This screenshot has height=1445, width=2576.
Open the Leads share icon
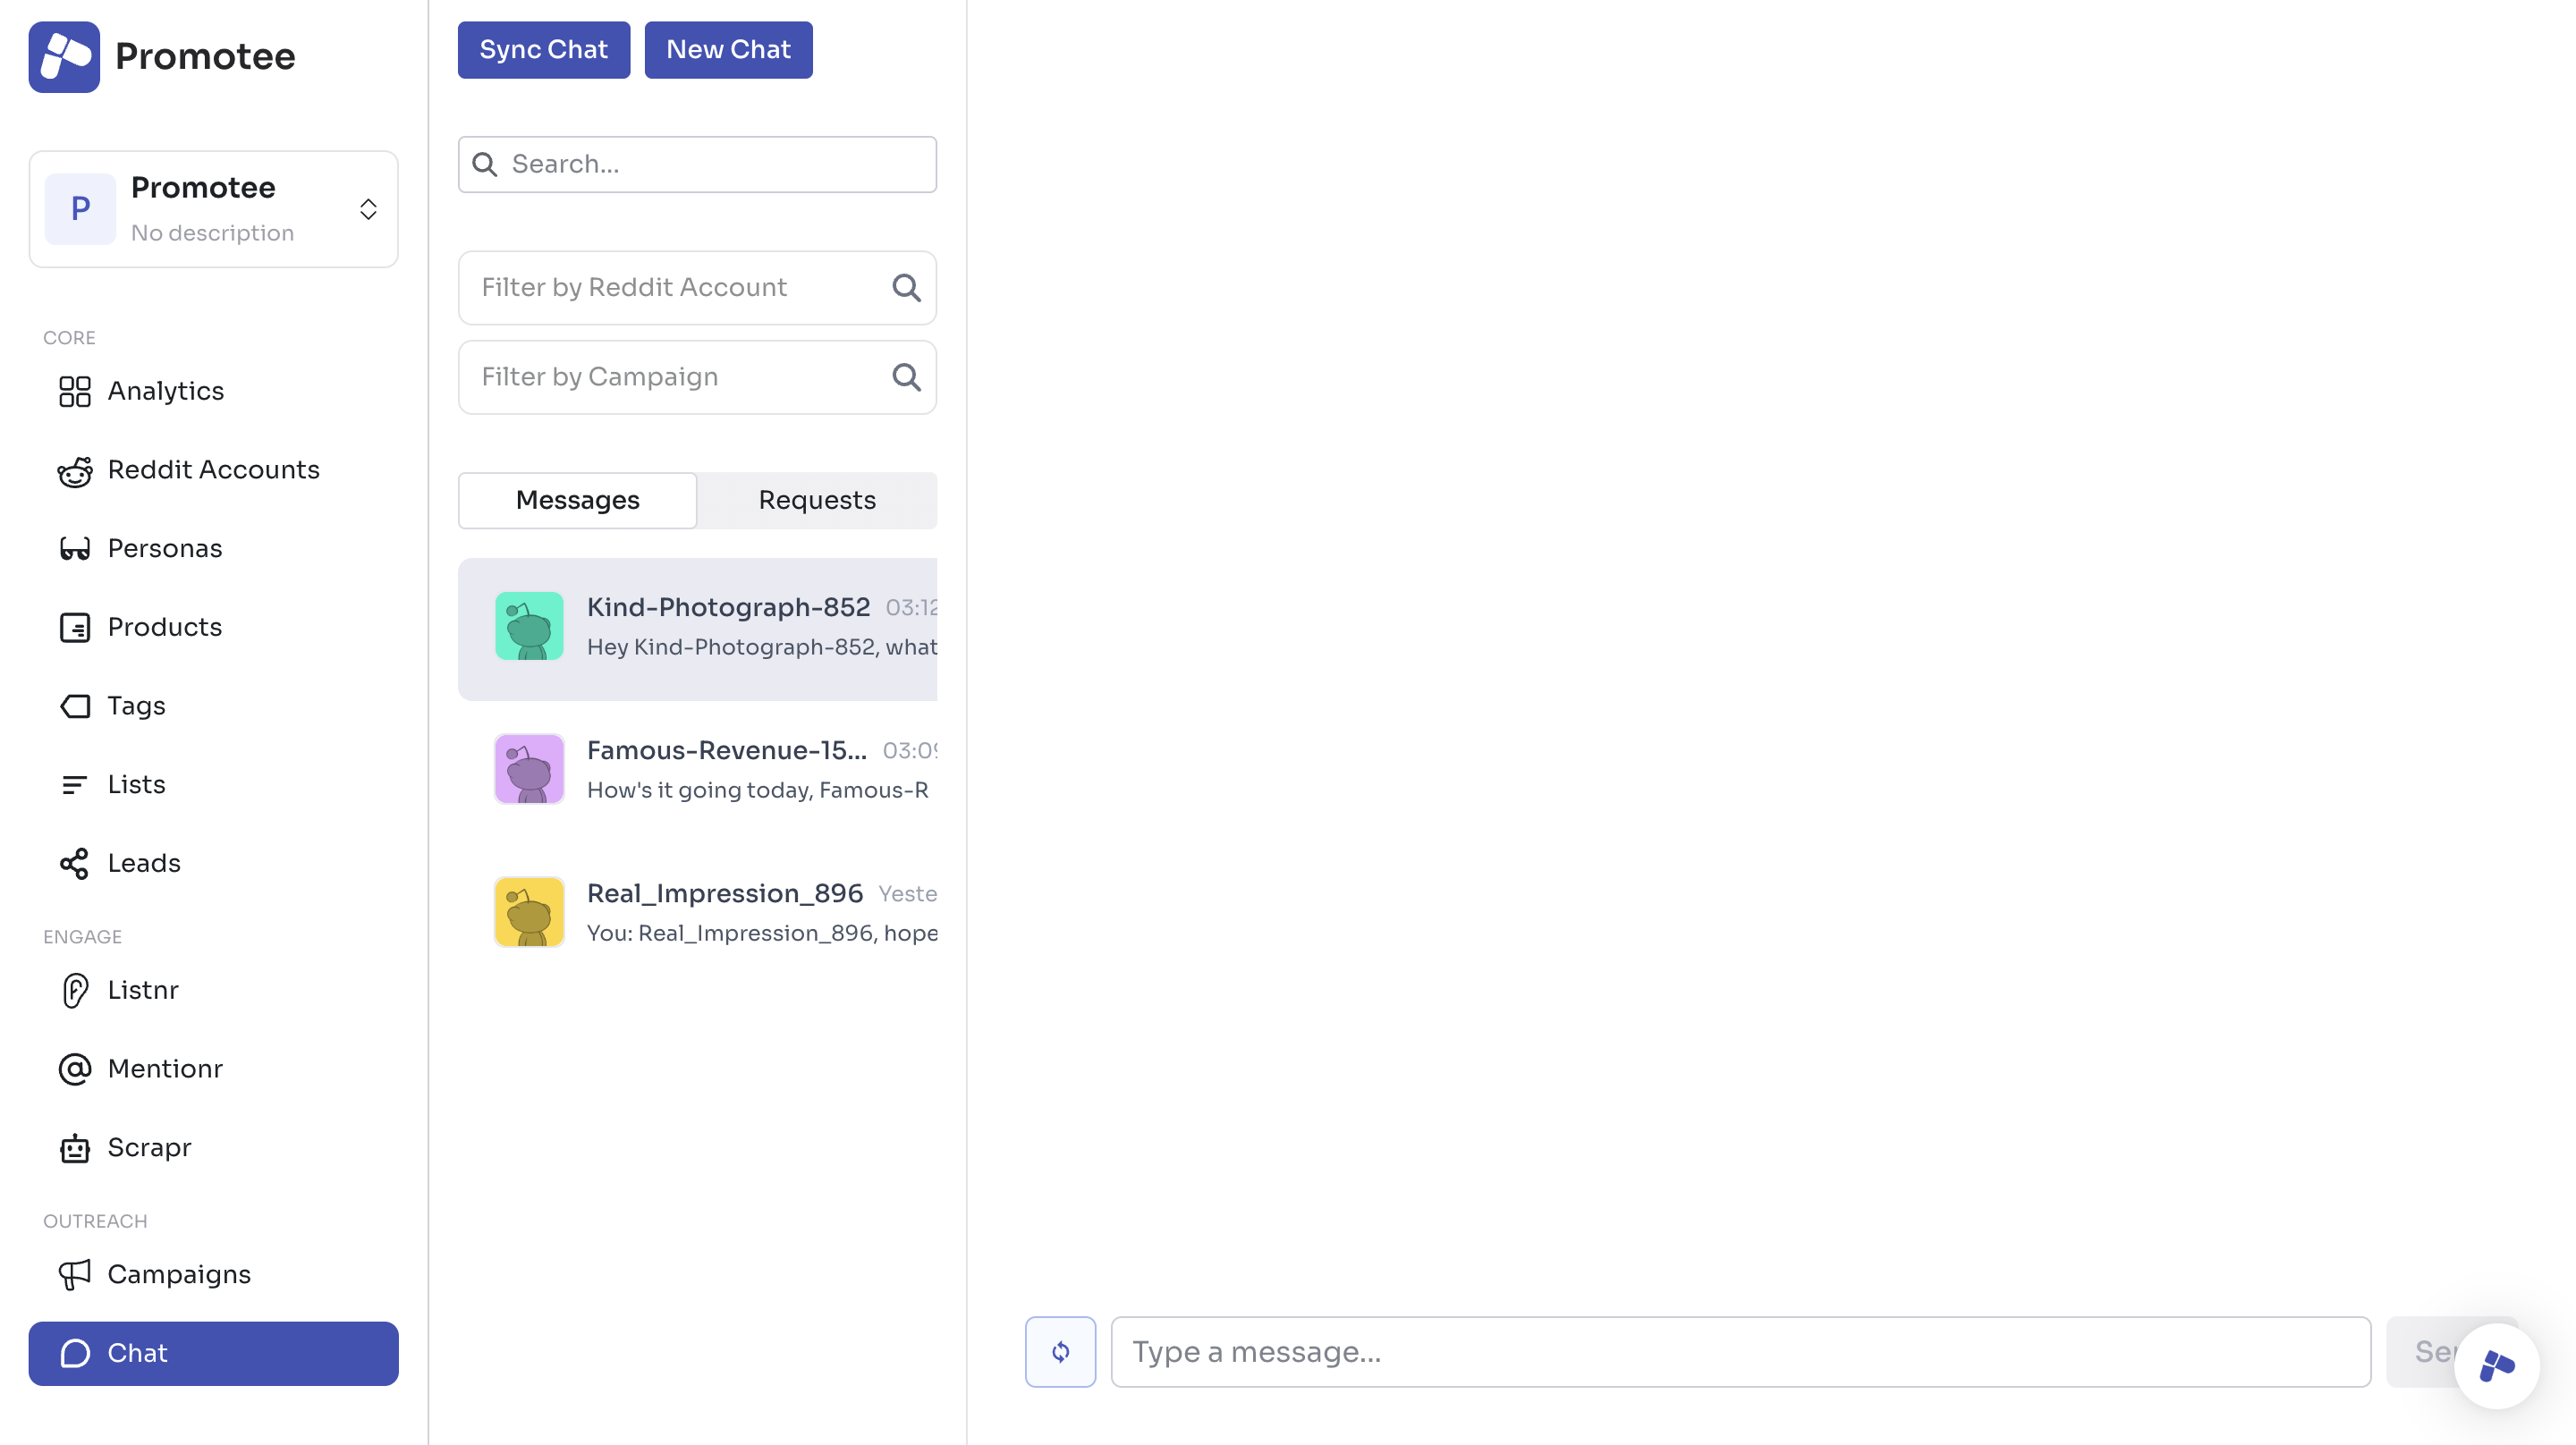point(75,864)
